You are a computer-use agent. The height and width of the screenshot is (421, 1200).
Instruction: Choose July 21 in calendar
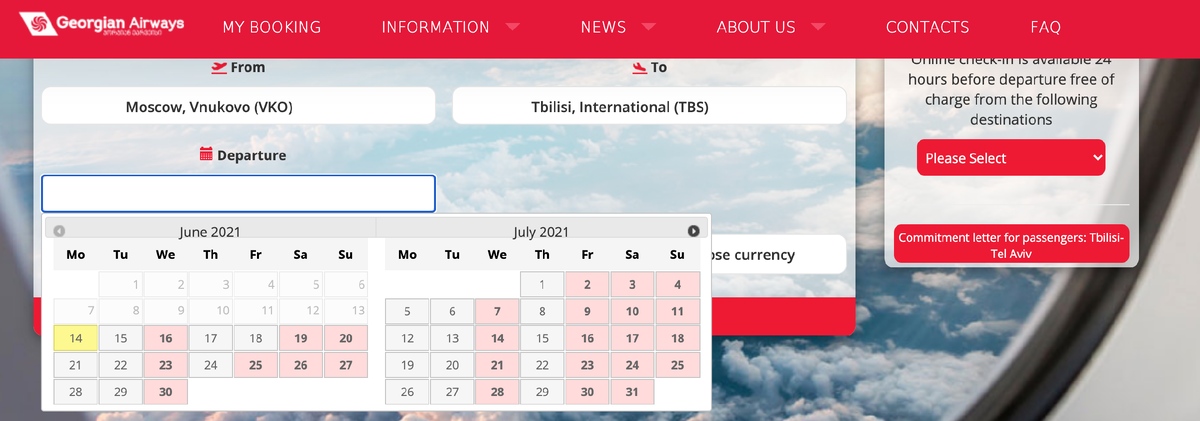(497, 365)
